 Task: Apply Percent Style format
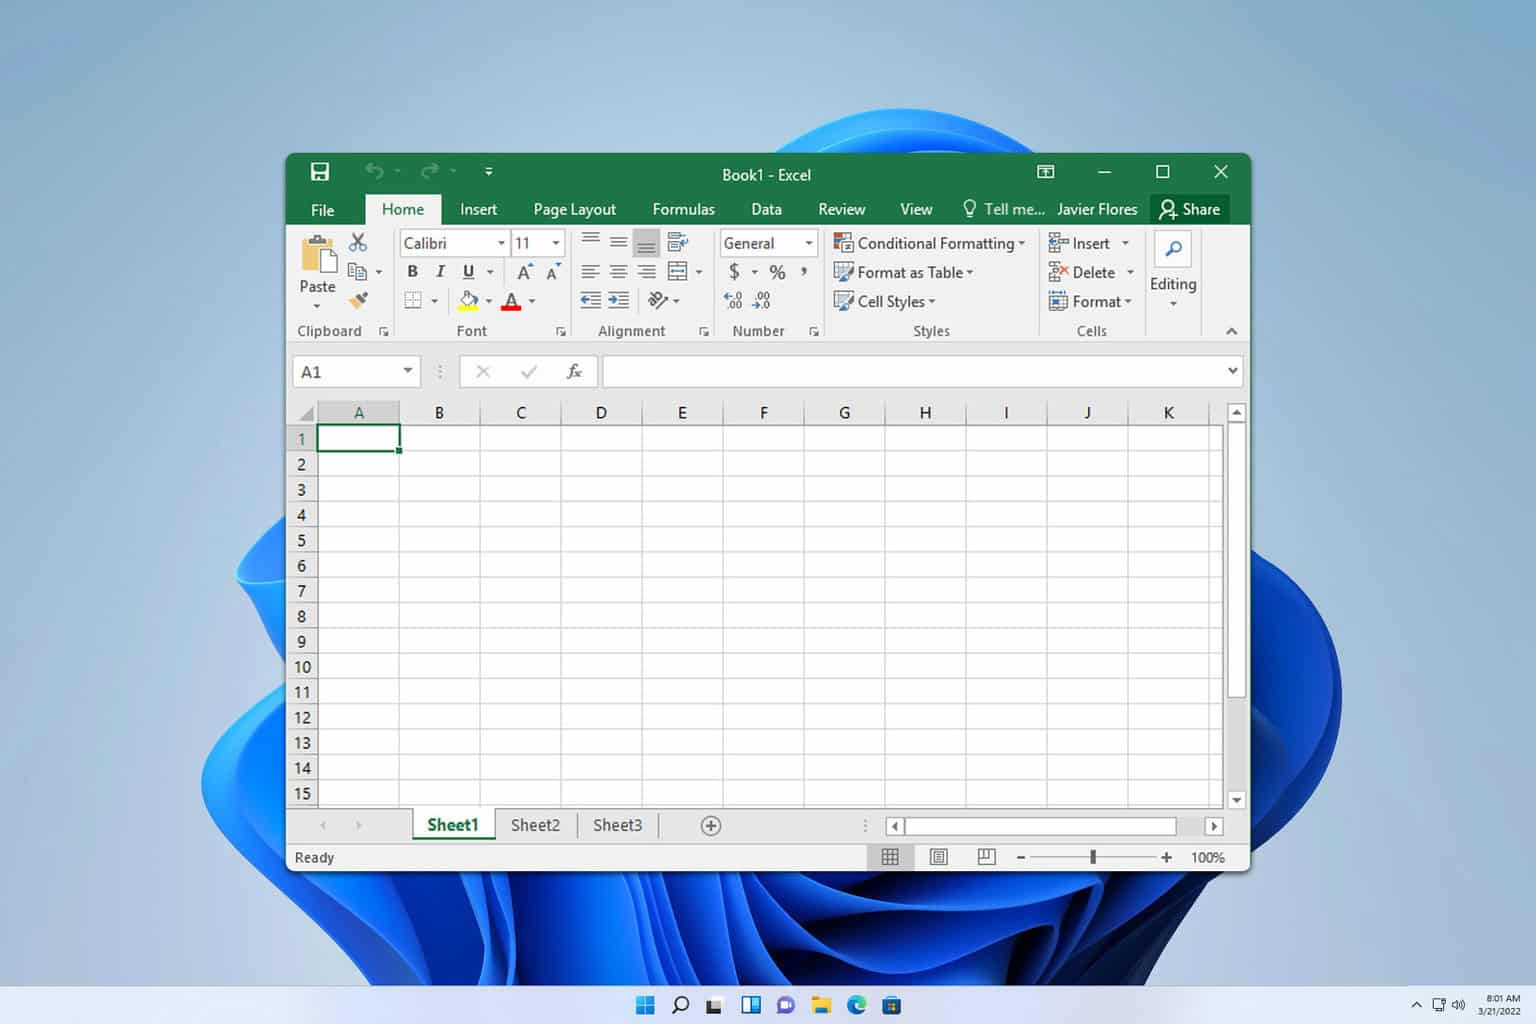pyautogui.click(x=777, y=272)
